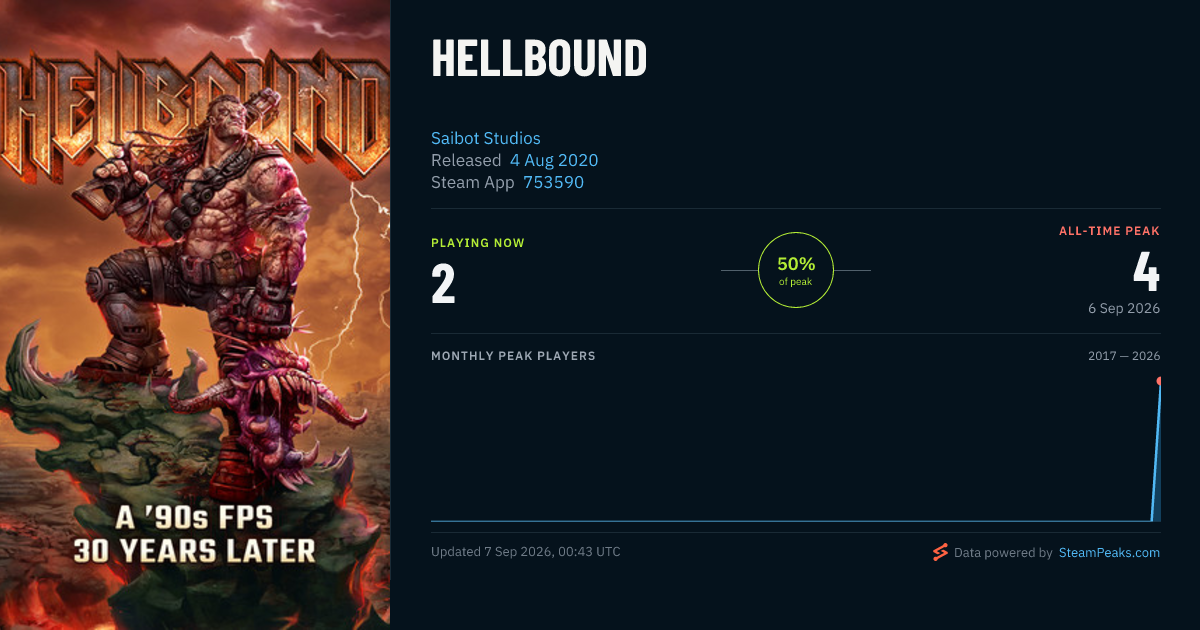Click the Playing Now green label
Screen dimensions: 1200x630
click(478, 243)
